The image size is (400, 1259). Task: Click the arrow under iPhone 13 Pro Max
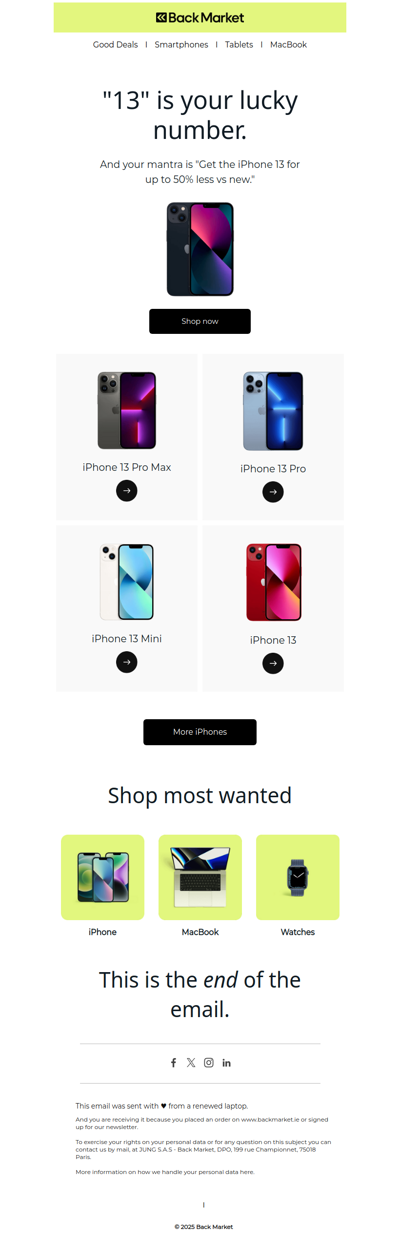(127, 491)
